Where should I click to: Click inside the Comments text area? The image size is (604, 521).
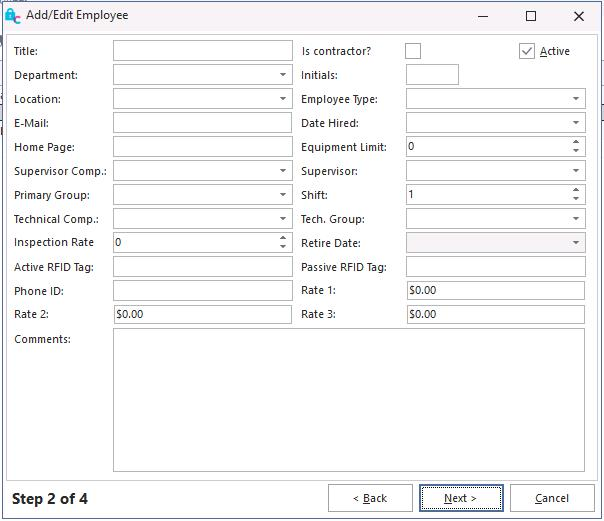348,400
